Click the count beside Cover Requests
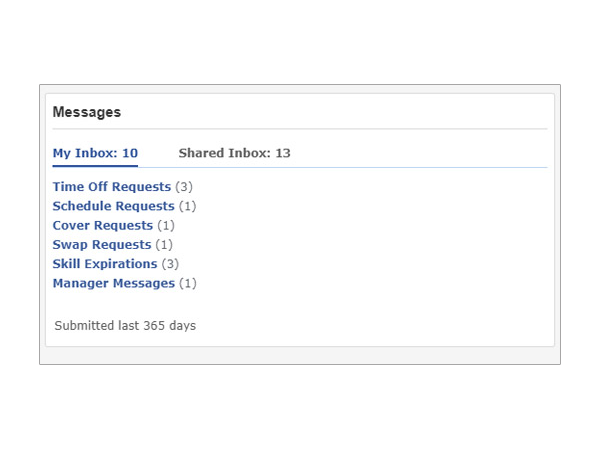The height and width of the screenshot is (450, 600). point(166,225)
